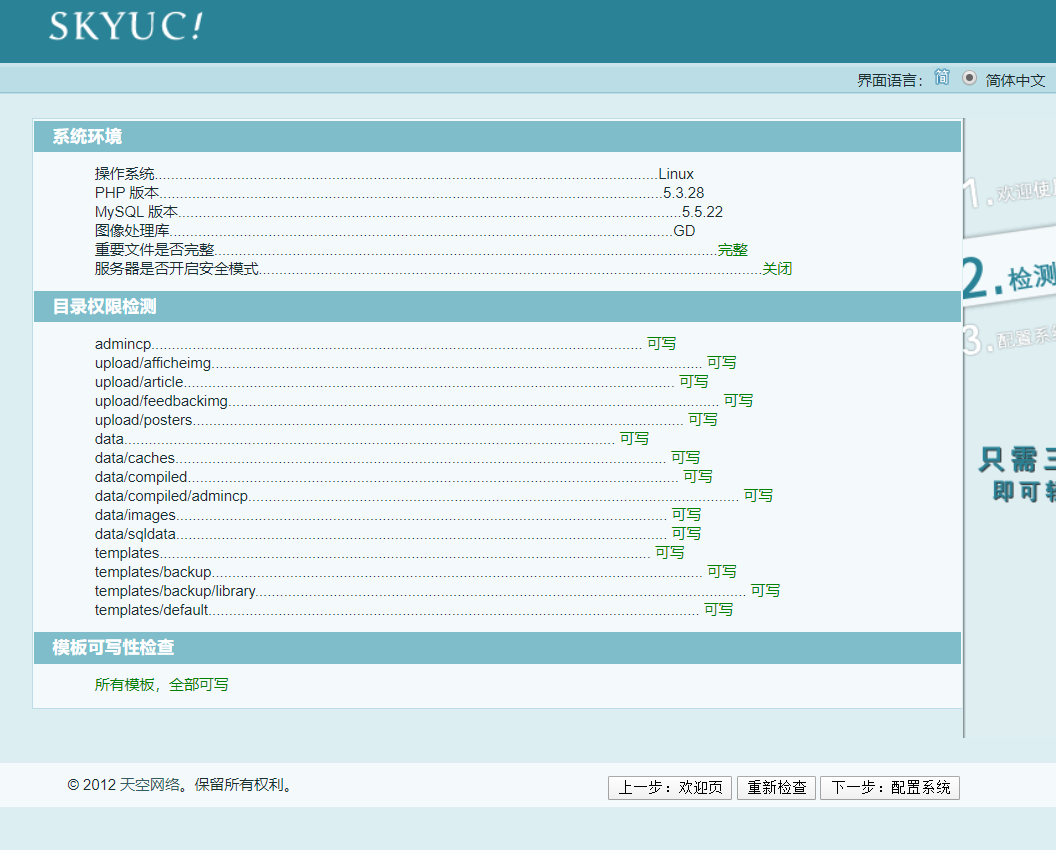Click step 2 检测 in side panel

(x=1009, y=275)
